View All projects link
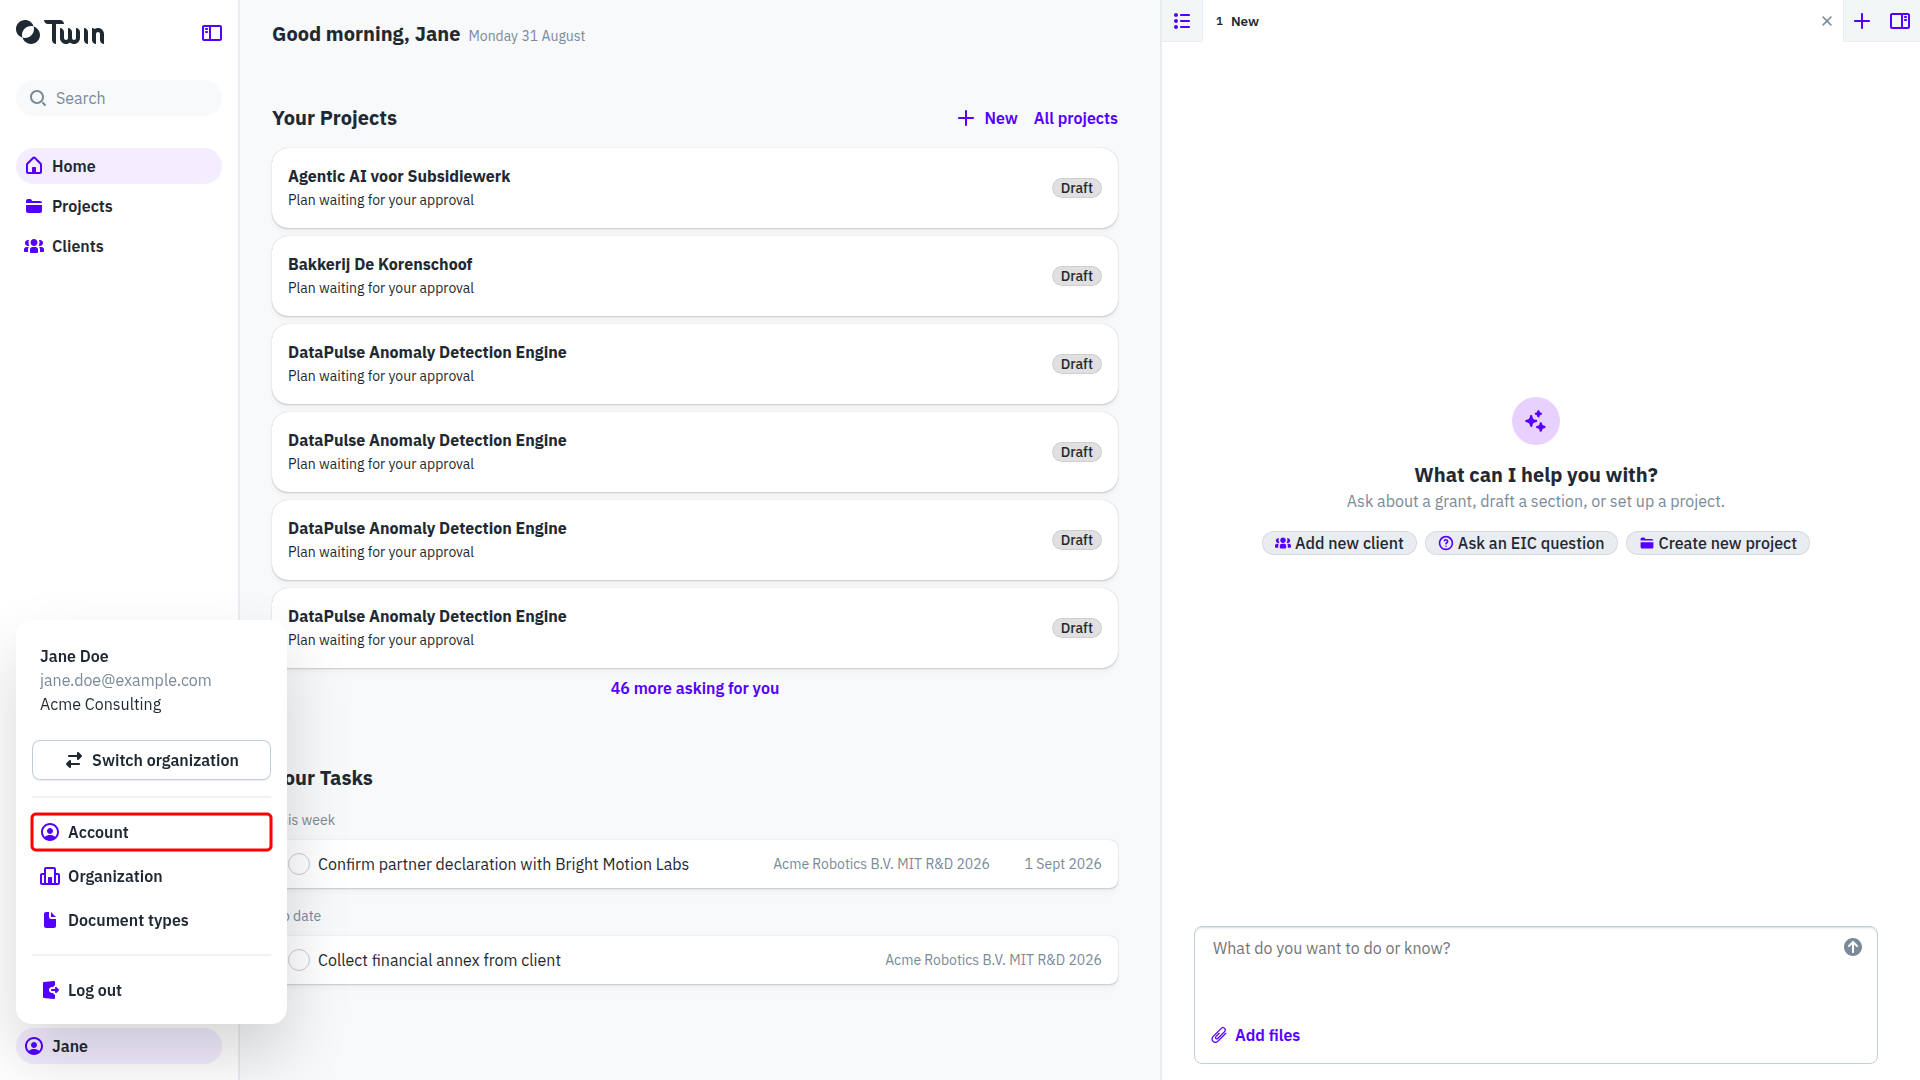Viewport: 1920px width, 1080px height. tap(1076, 118)
